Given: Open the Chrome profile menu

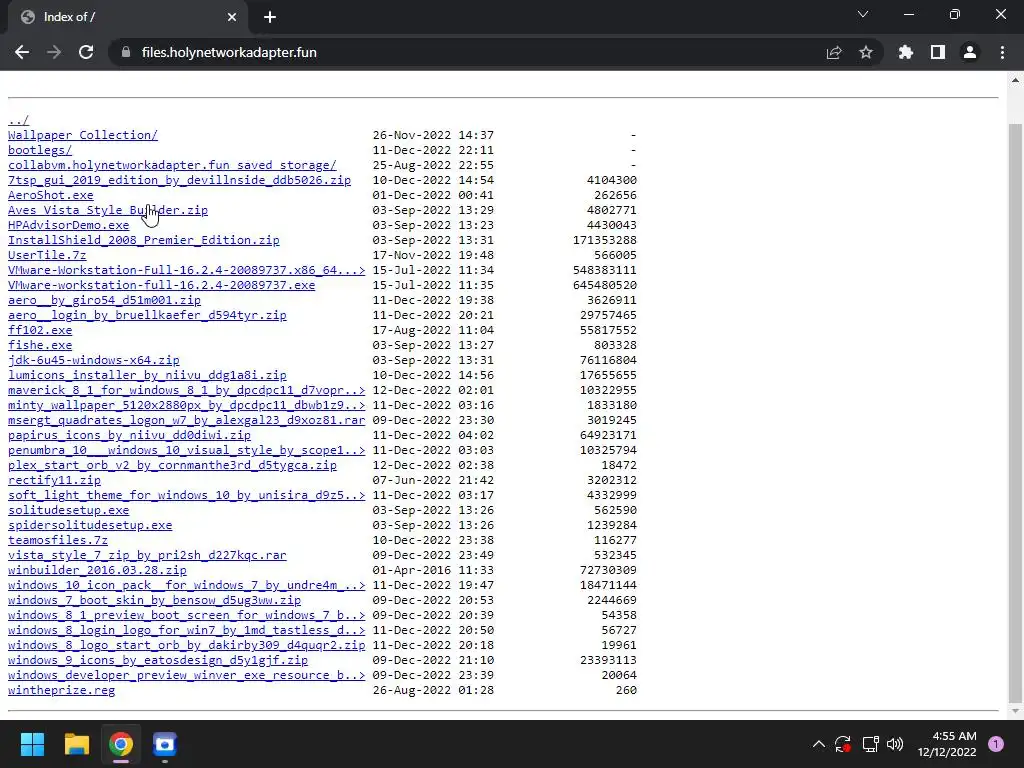Looking at the screenshot, I should [970, 52].
